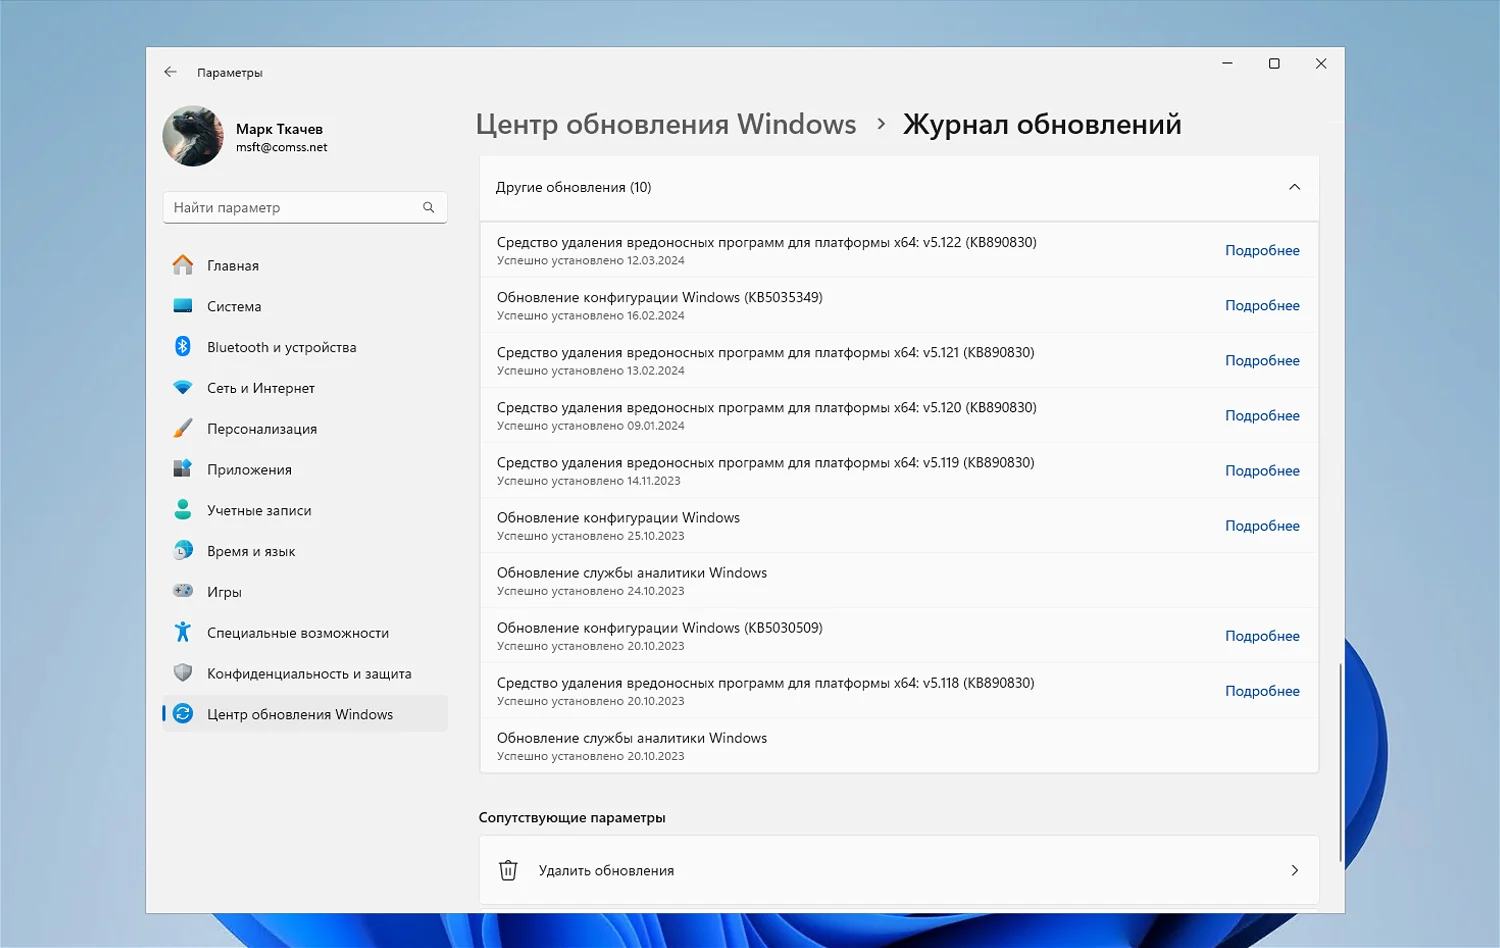Click the search magnifier icon
Screen dimensions: 1500x948
click(x=428, y=207)
